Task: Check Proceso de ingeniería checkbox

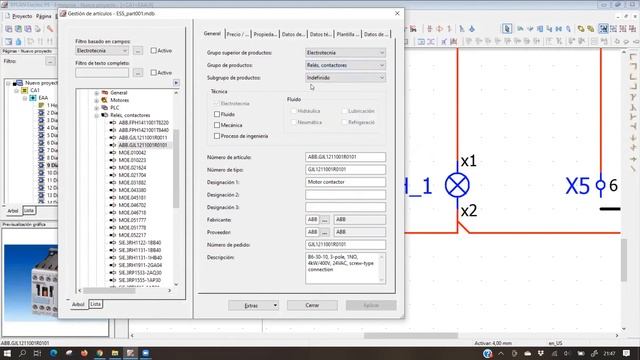Action: 217,136
